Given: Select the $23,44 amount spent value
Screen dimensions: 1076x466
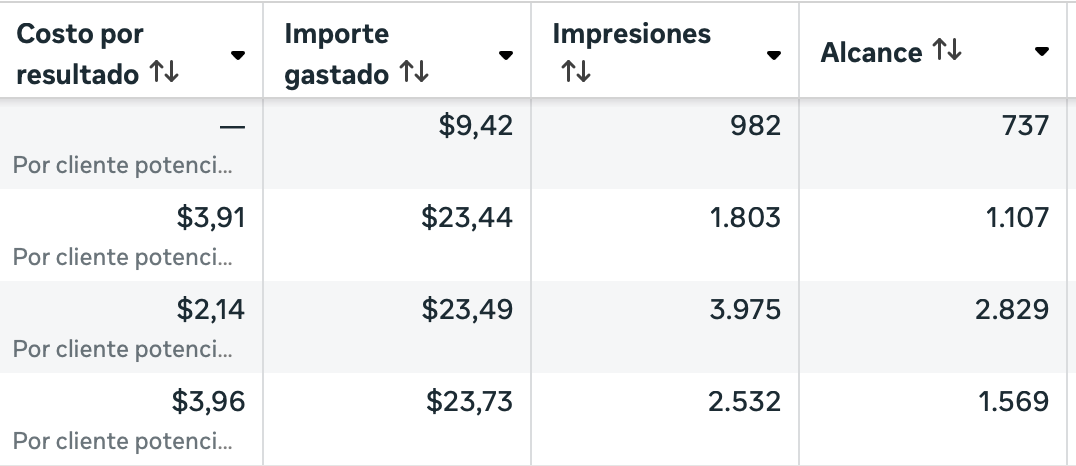Looking at the screenshot, I should tap(467, 217).
